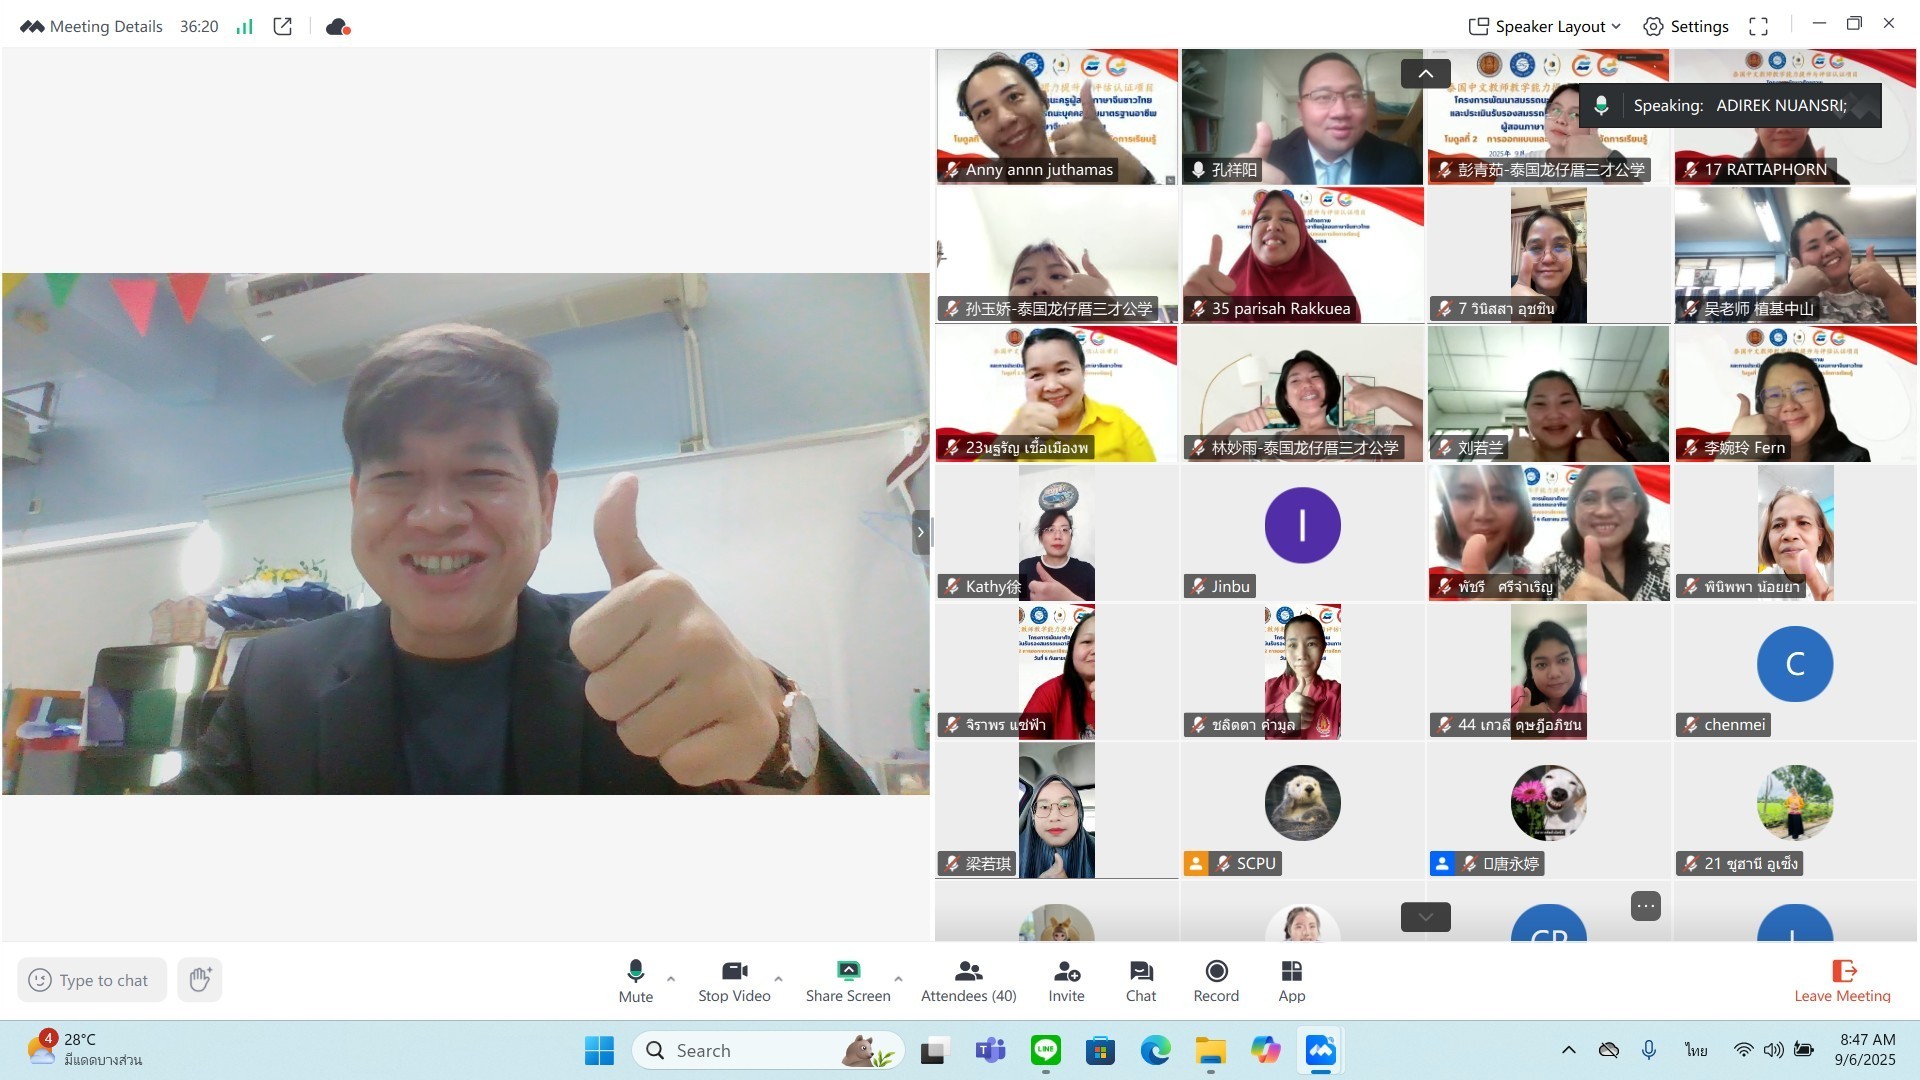Click the pop-out window icon in header
This screenshot has height=1080, width=1920.
pyautogui.click(x=283, y=27)
